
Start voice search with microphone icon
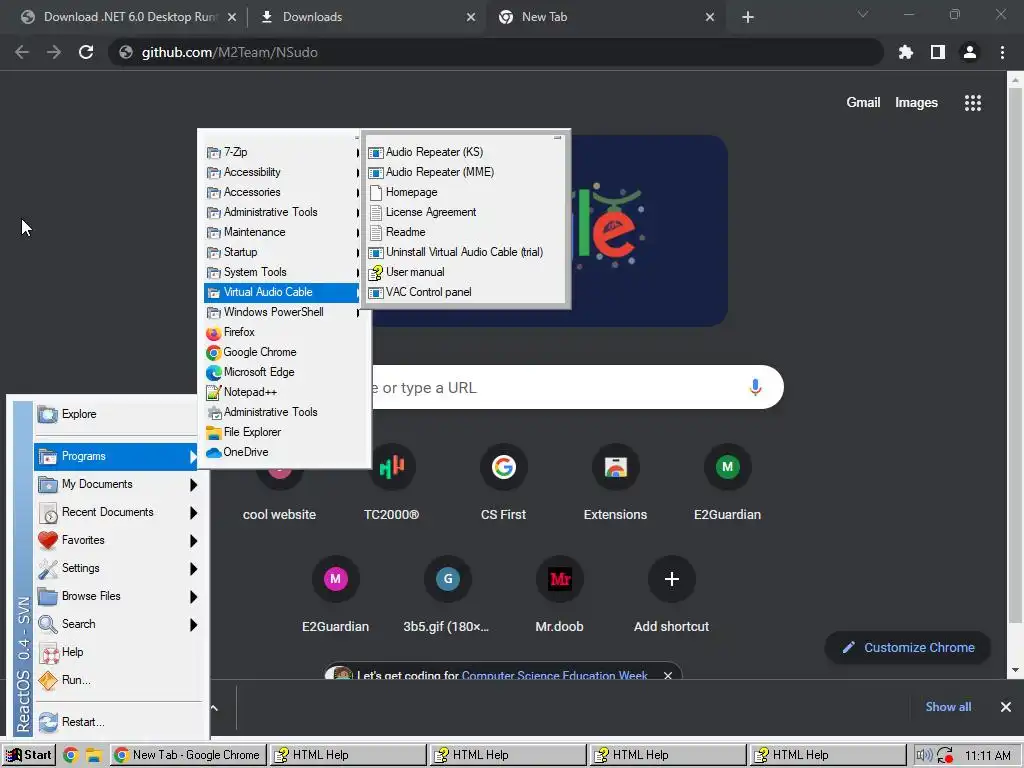tap(755, 387)
